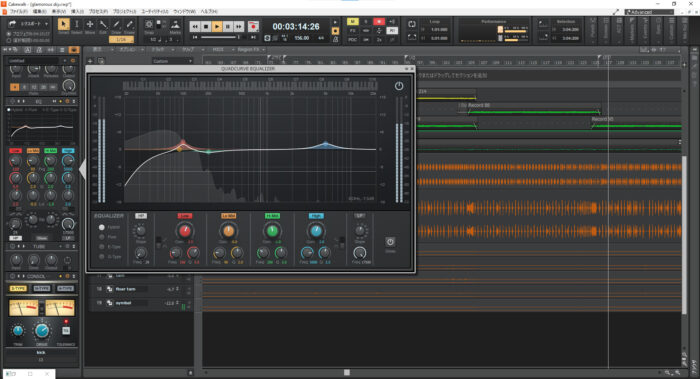Click the Play transport button

pos(217,27)
